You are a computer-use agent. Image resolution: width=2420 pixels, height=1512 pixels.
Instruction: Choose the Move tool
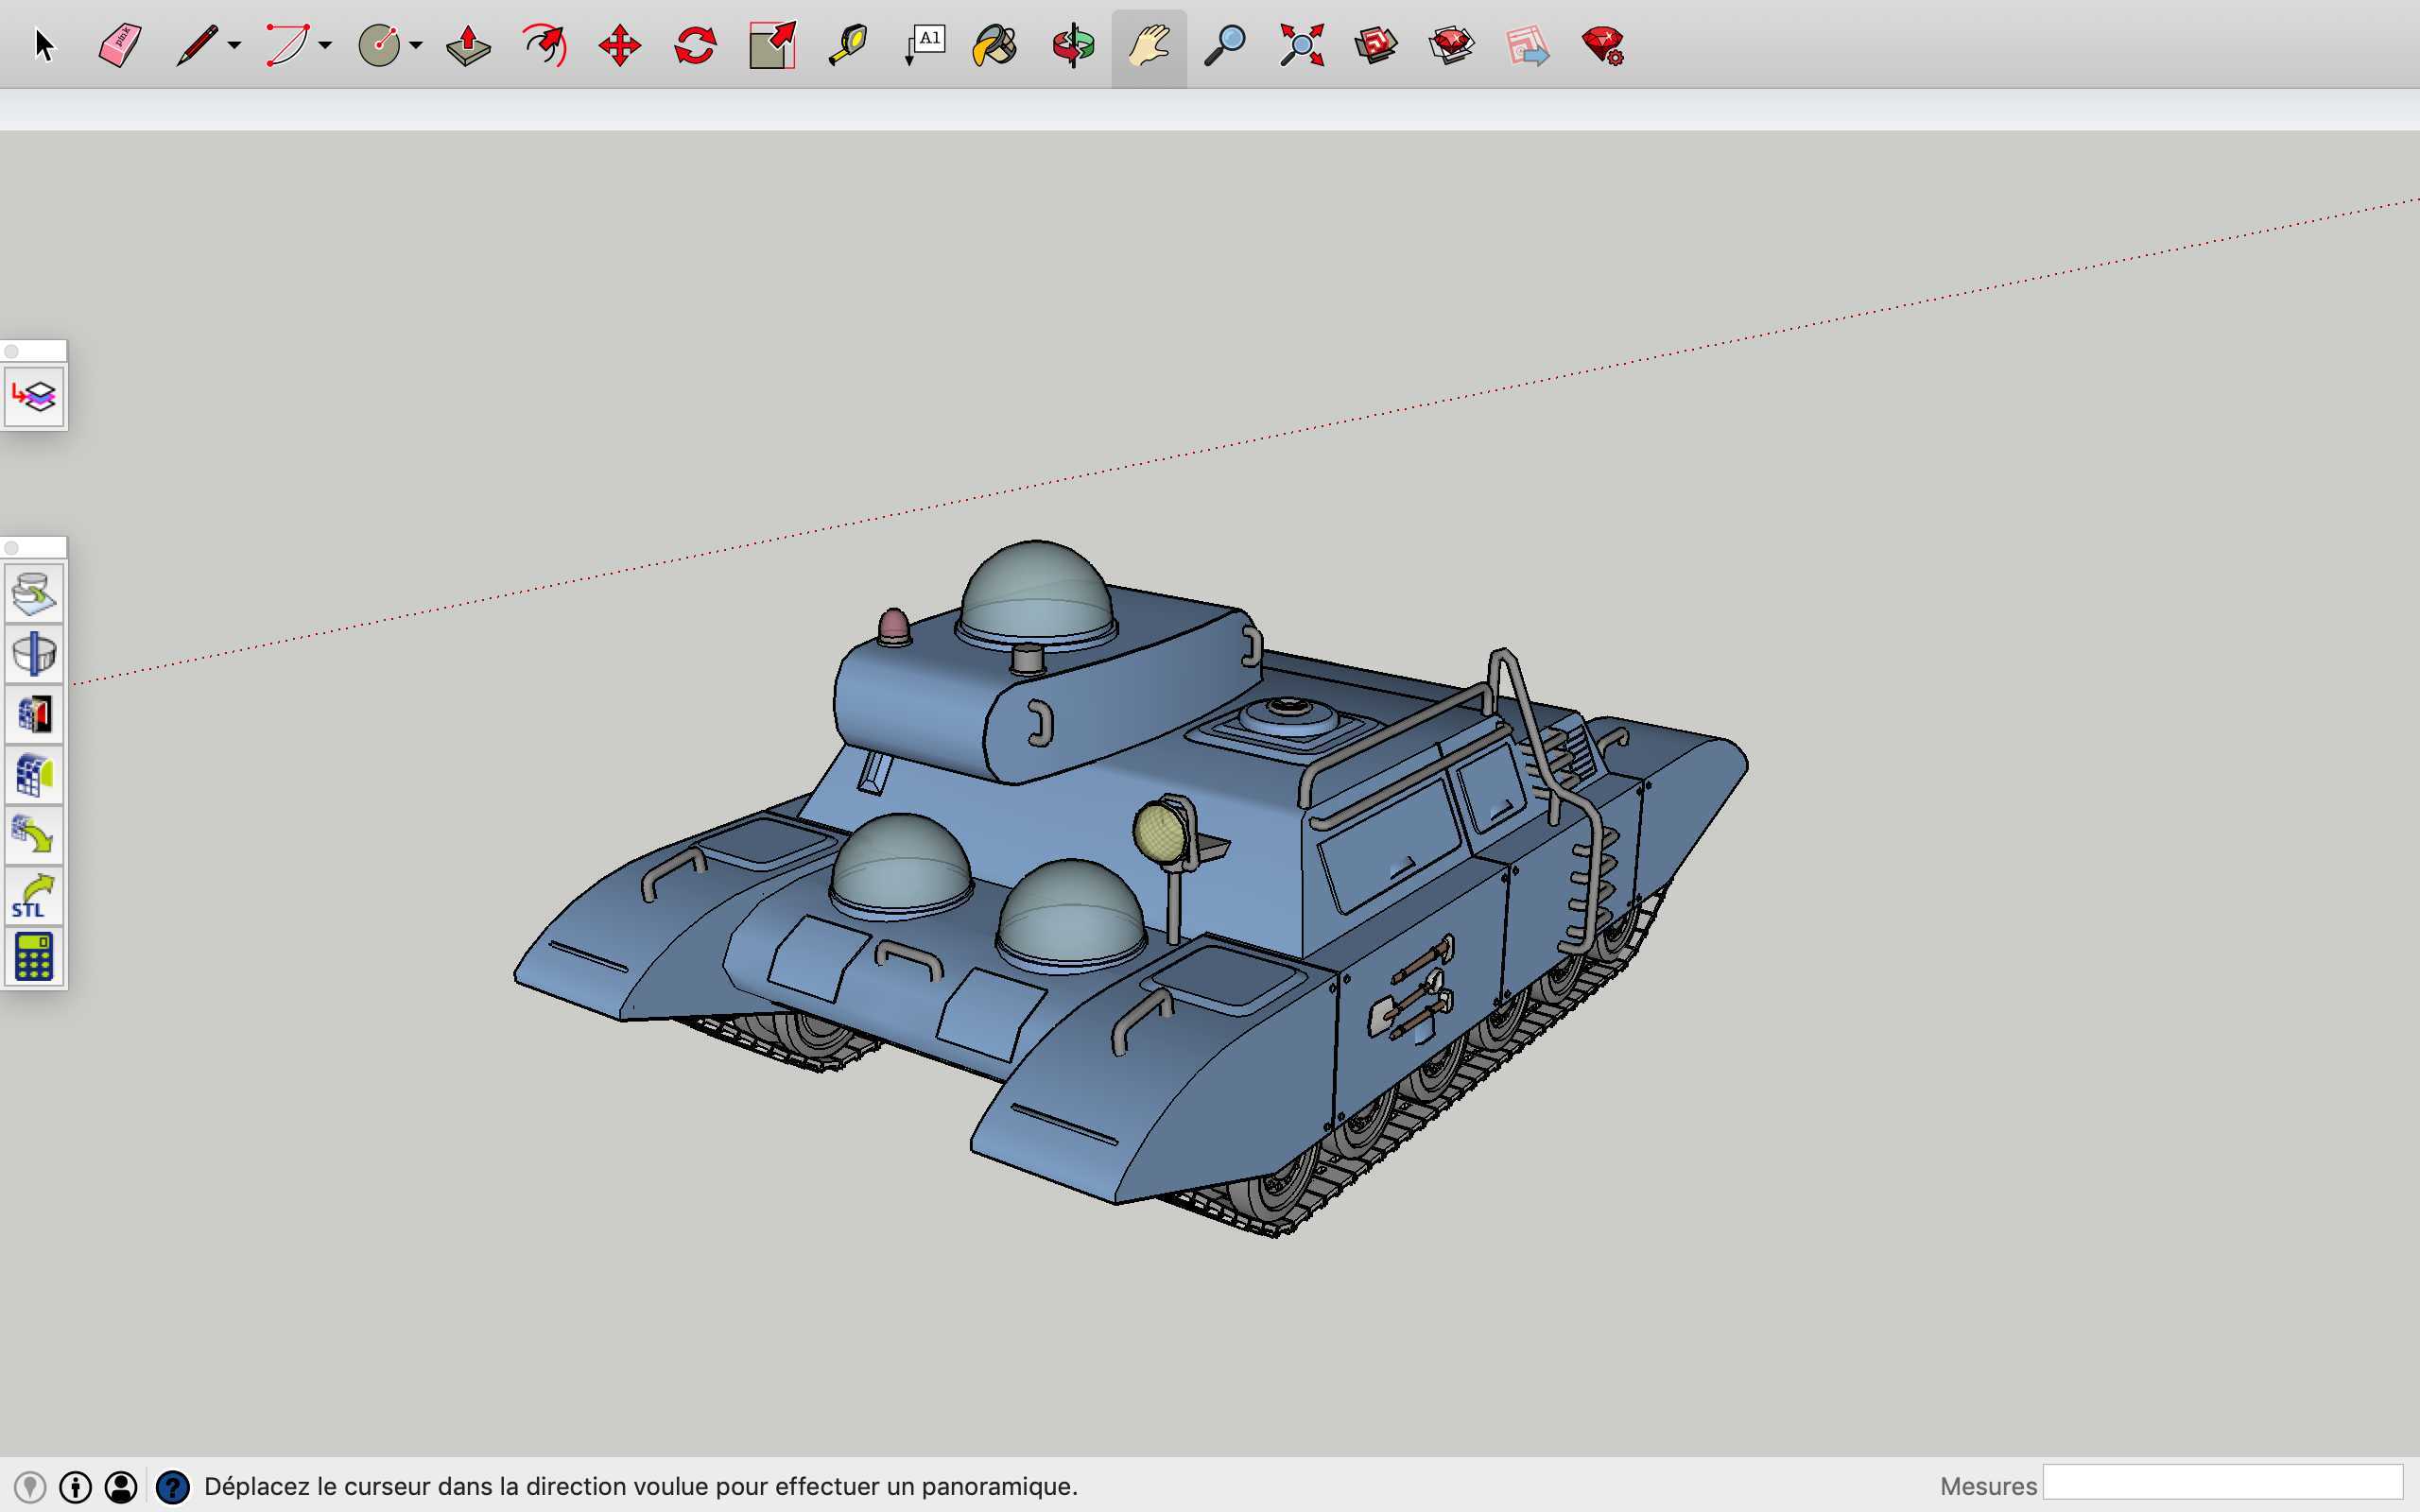(x=620, y=46)
